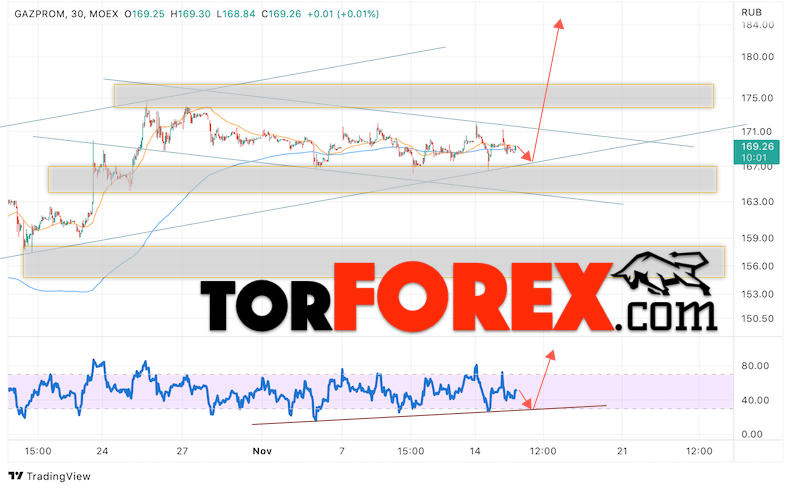
Task: Click the current price tag 169.26
Action: [757, 147]
